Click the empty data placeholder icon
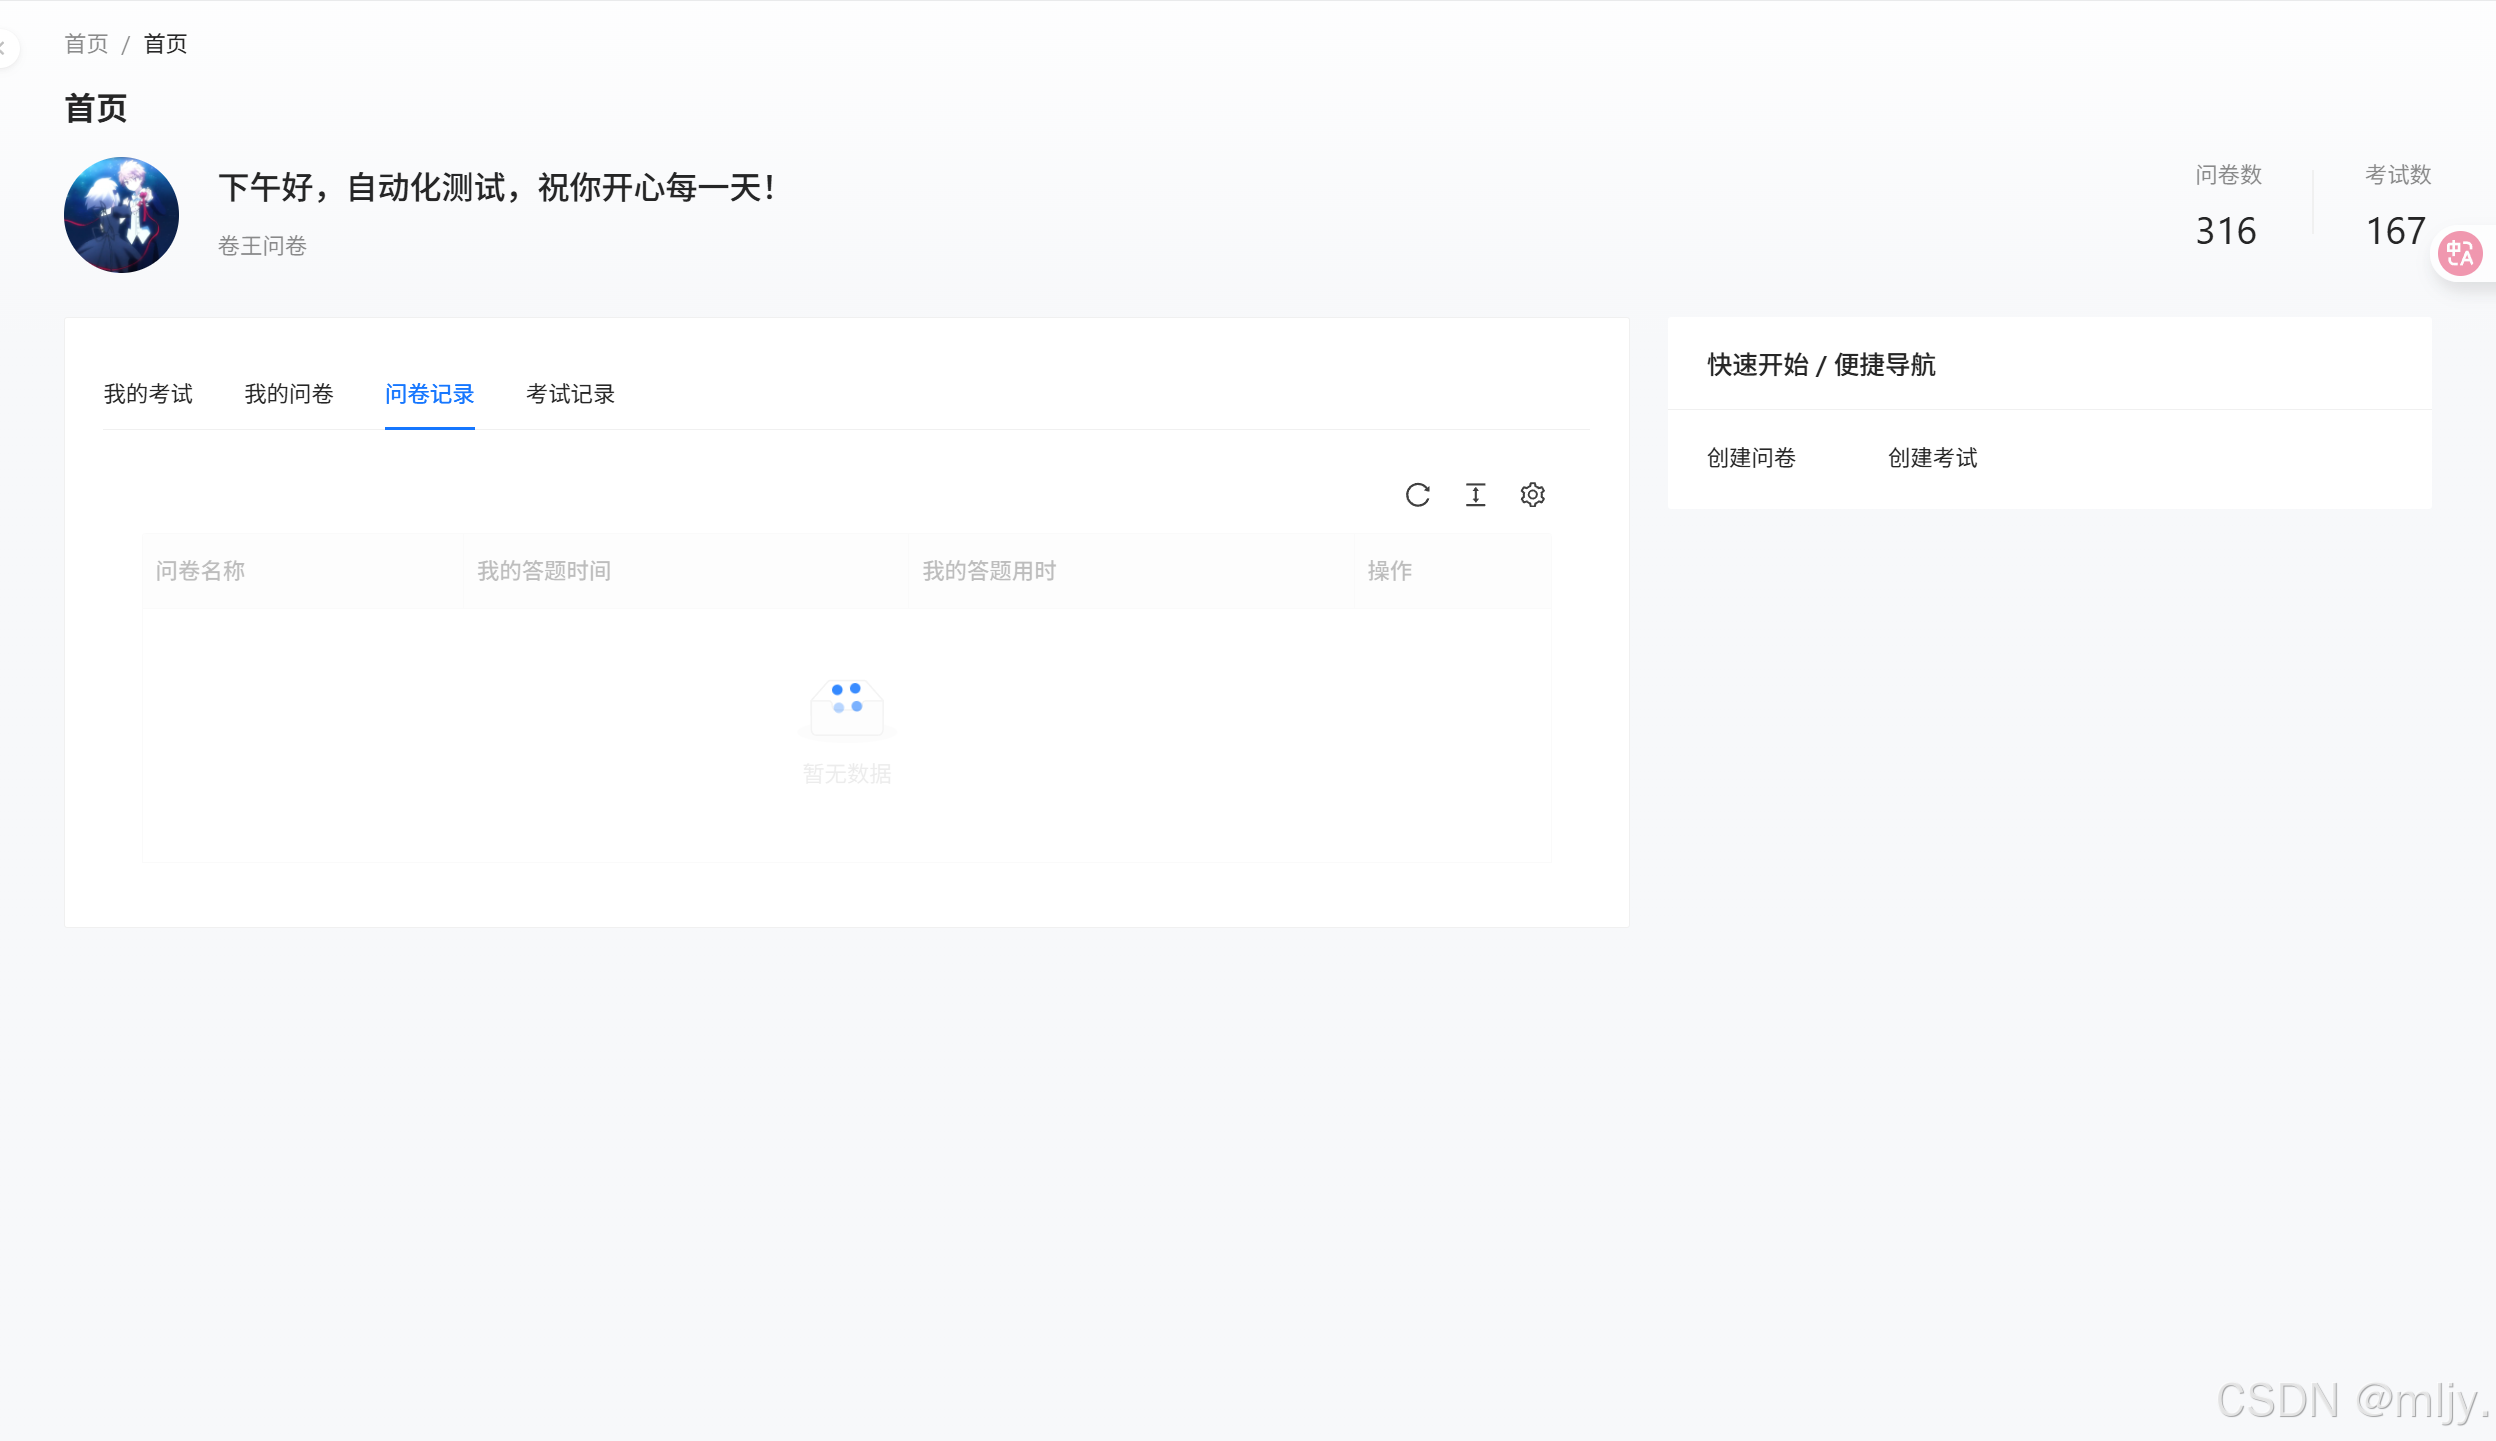 [847, 708]
